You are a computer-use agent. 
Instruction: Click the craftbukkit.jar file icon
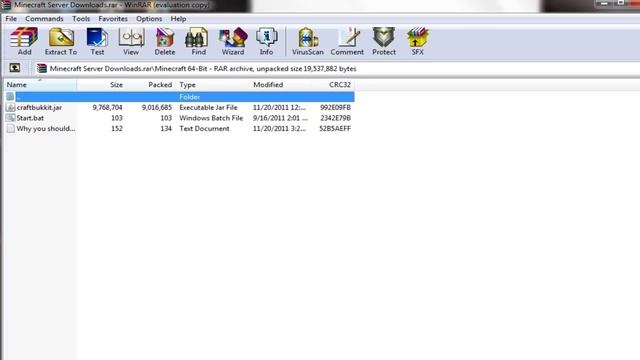tap(11, 107)
